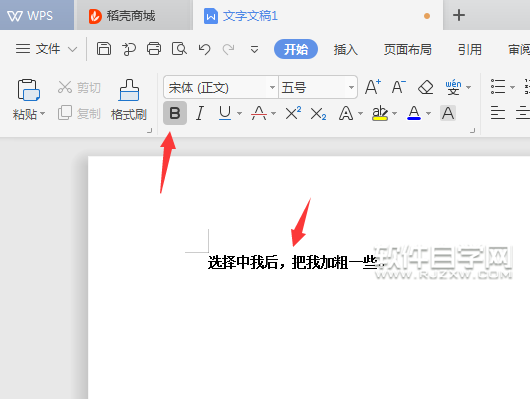Click the Undo arrow
530x399 pixels.
click(x=204, y=49)
